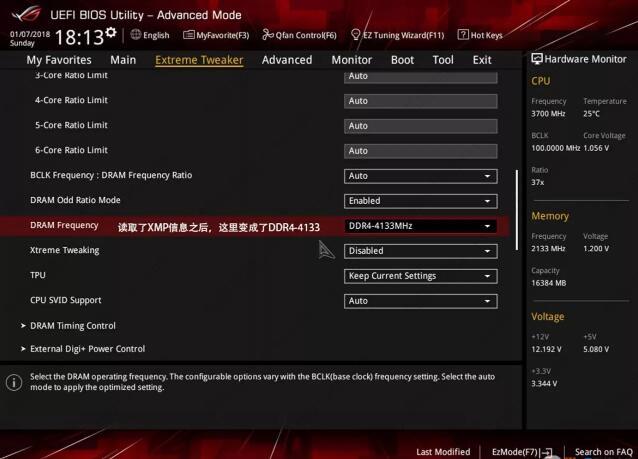Click the Last Modified button

443,452
